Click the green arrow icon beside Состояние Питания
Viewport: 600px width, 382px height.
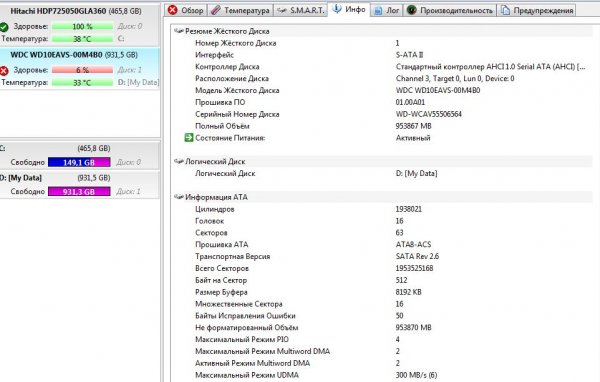click(189, 137)
